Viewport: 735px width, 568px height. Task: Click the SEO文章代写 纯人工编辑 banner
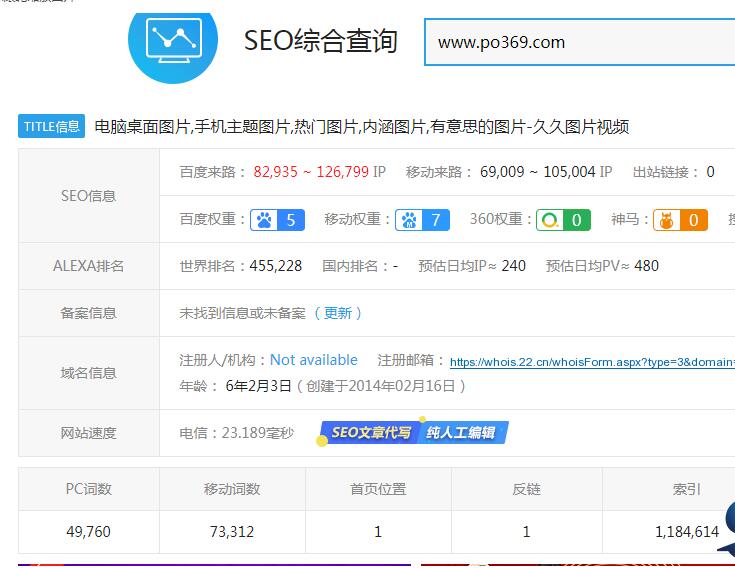tap(412, 433)
